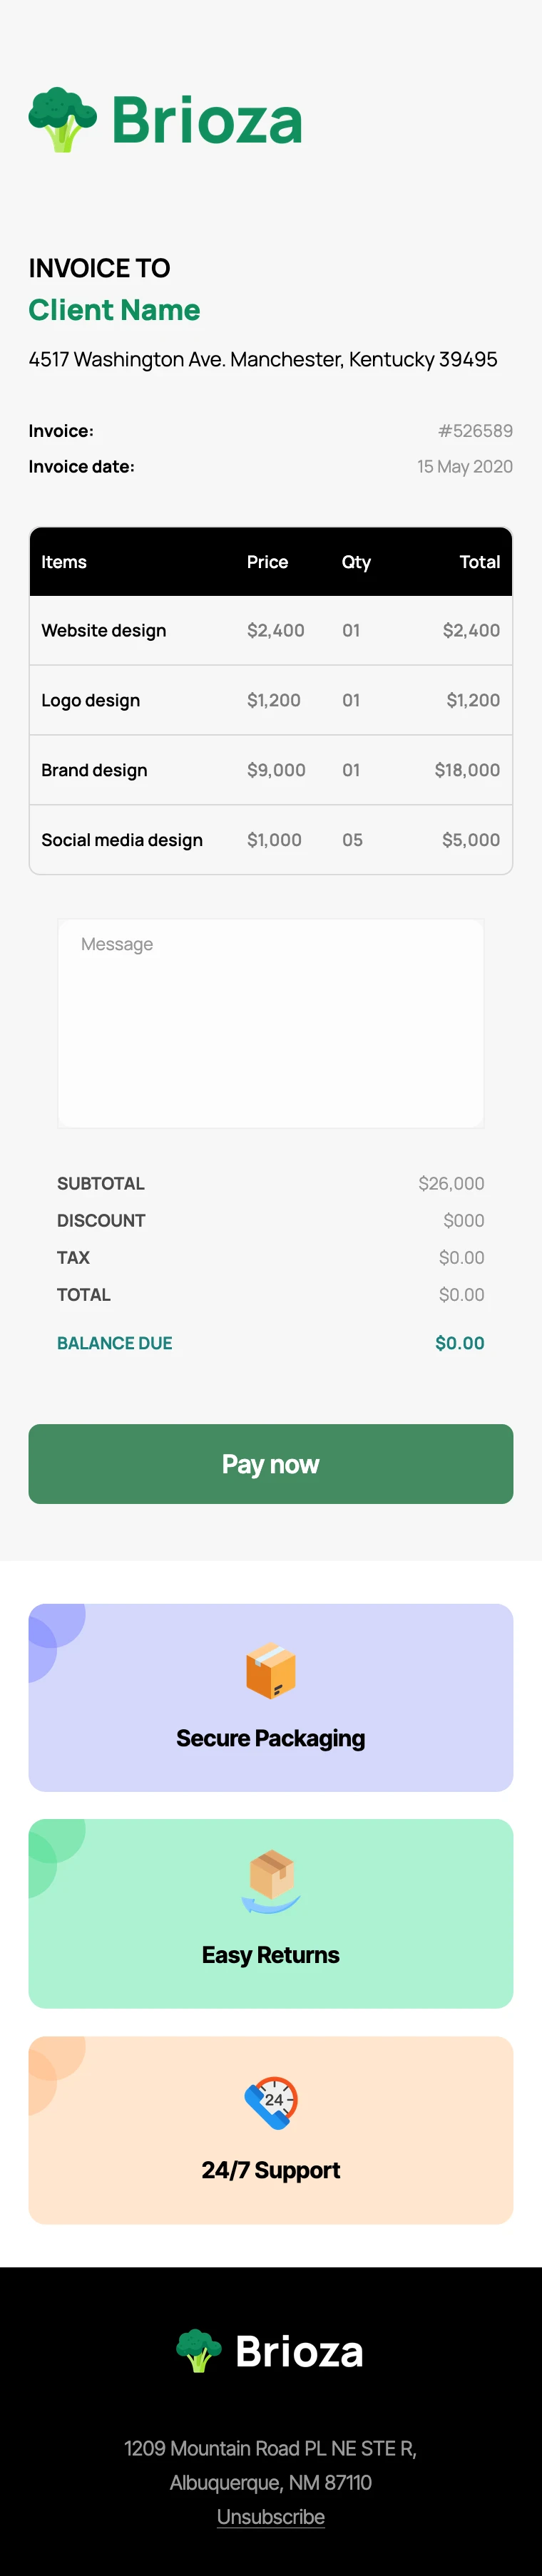Click the orange Secure Packaging box icon
The image size is (542, 2576).
(271, 1671)
